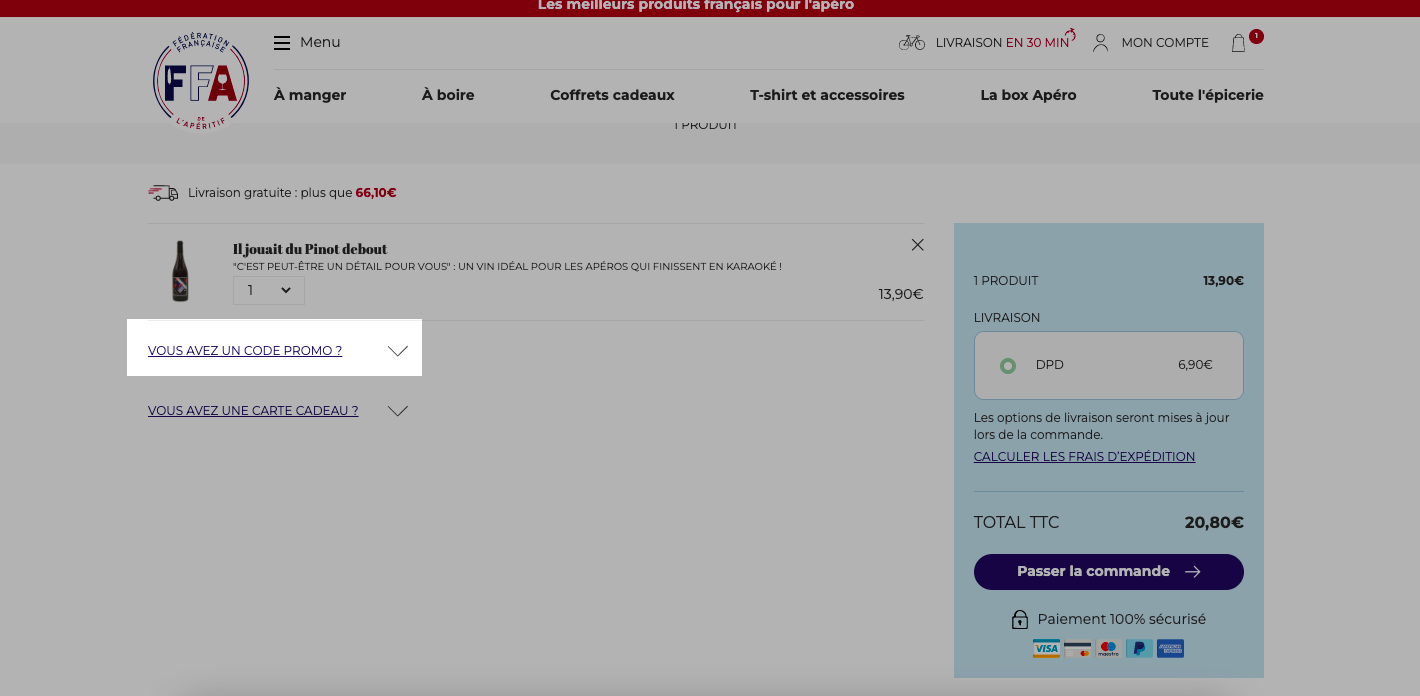The width and height of the screenshot is (1420, 696).
Task: Open Toute l'épicerie menu
Action: pyautogui.click(x=1208, y=95)
